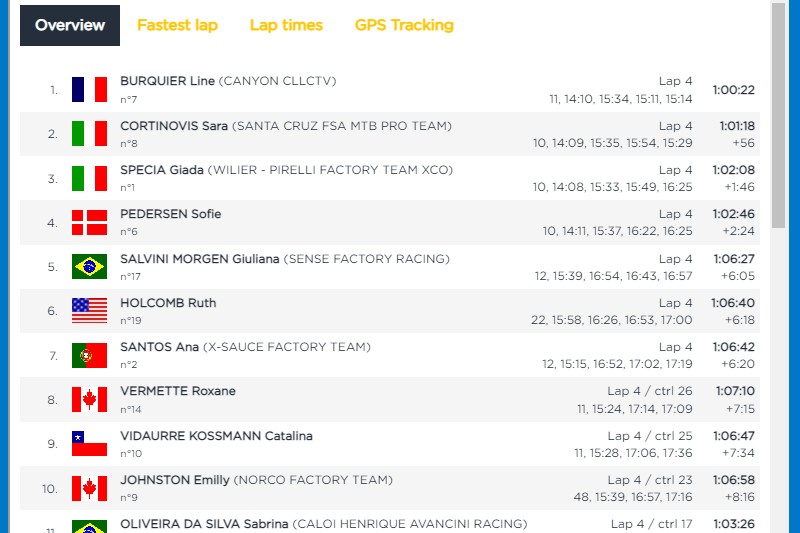Screen dimensions: 800x533
Task: Click the Chilean flag beside VIDAURRE KOSSMANN Catalina
Action: 89,444
